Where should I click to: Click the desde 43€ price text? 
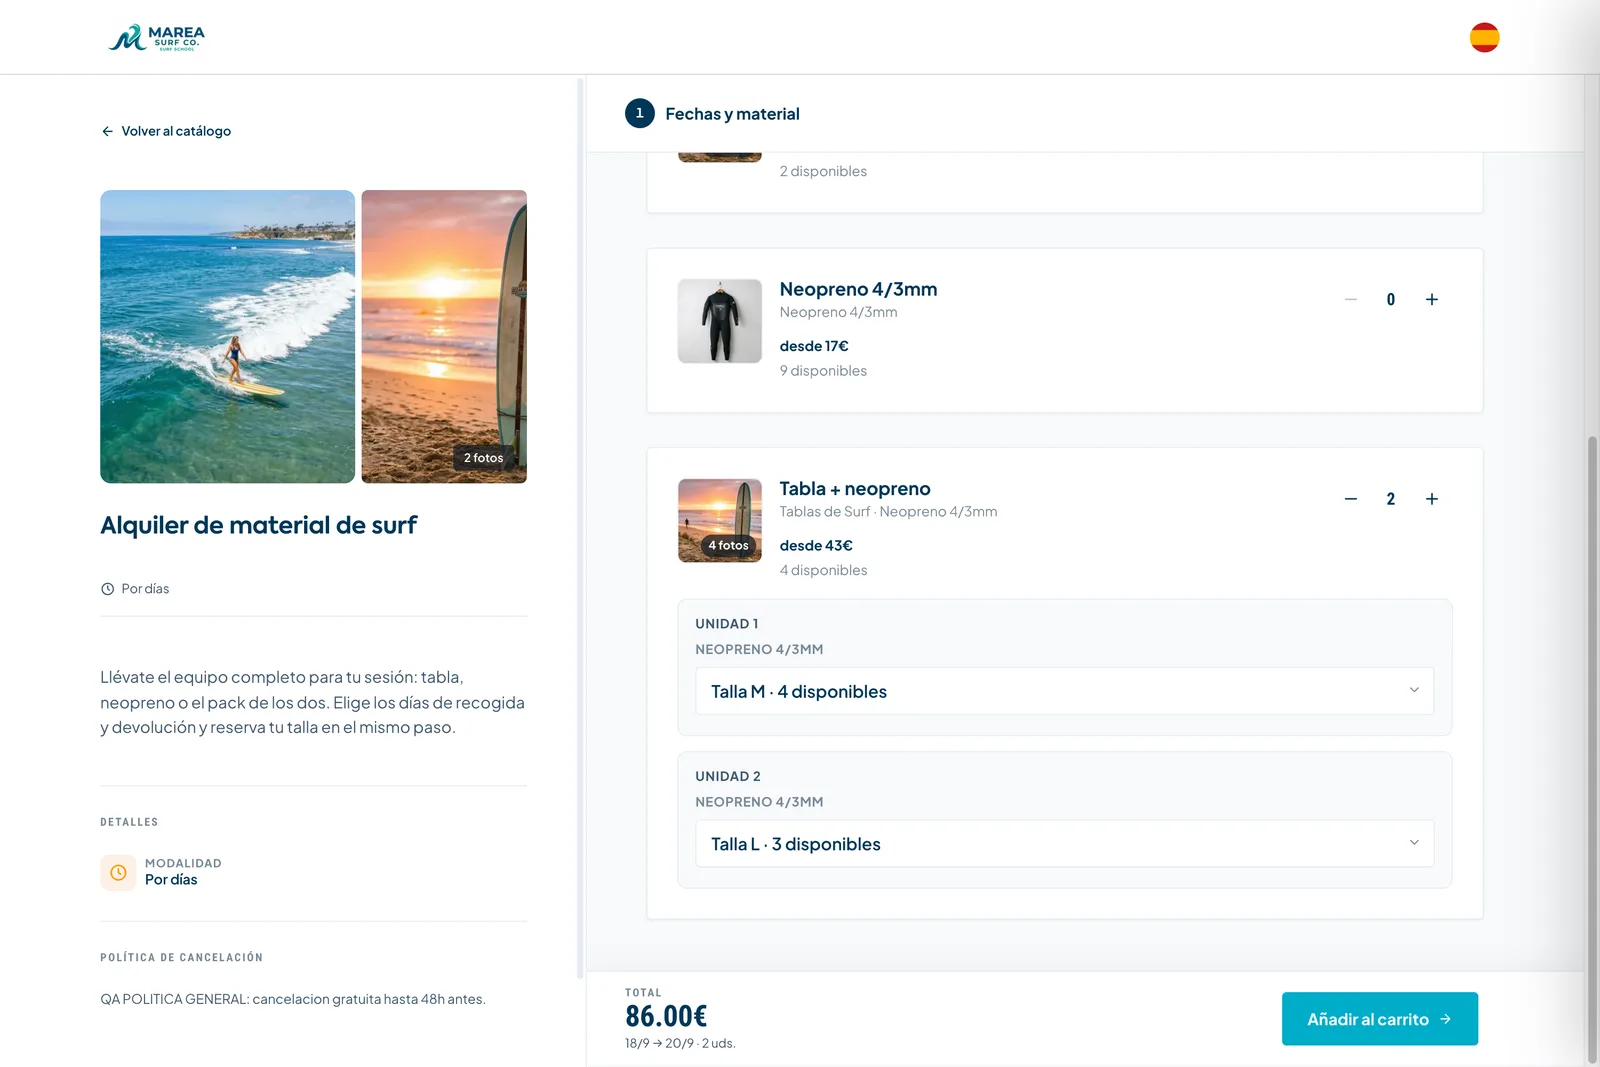pos(816,546)
